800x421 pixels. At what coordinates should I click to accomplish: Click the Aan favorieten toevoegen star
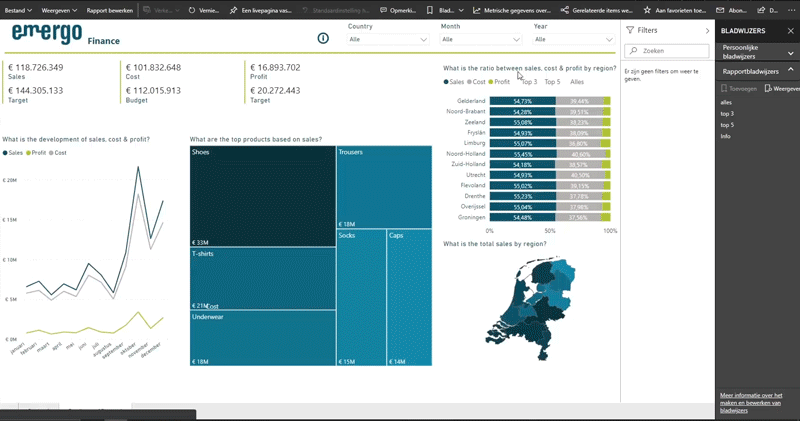pyautogui.click(x=647, y=10)
